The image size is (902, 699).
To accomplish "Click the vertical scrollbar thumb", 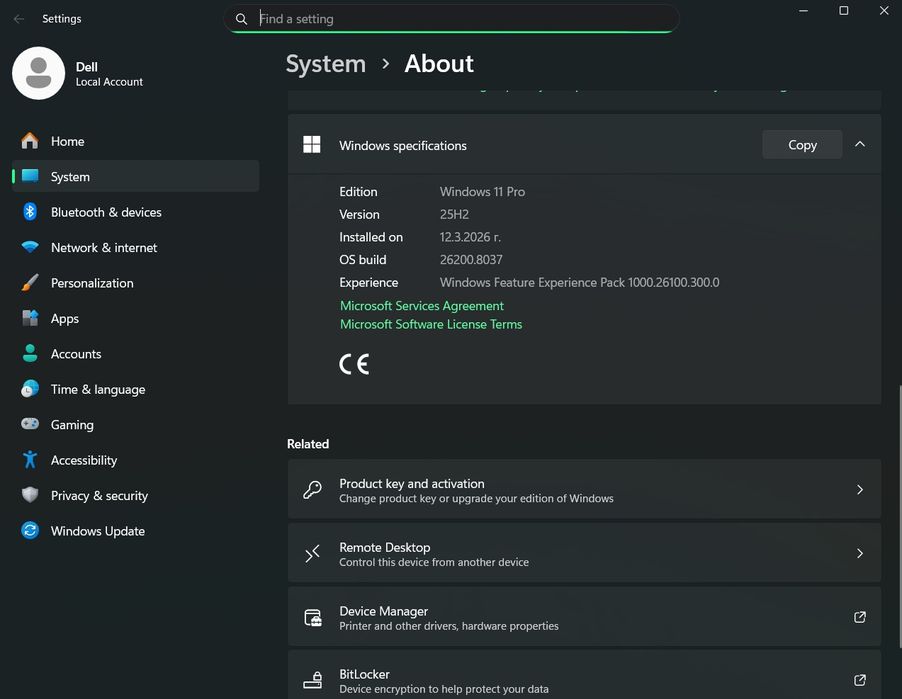I will [900, 517].
